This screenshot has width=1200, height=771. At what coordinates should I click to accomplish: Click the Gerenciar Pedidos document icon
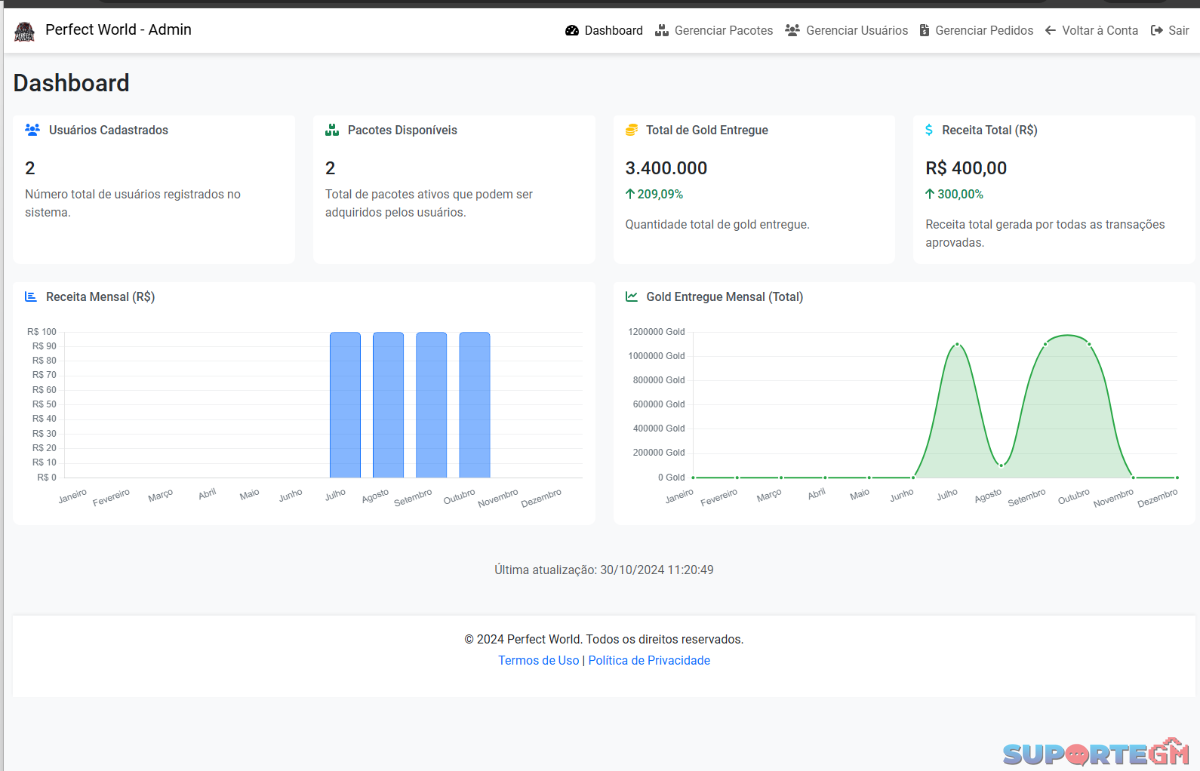pos(925,31)
